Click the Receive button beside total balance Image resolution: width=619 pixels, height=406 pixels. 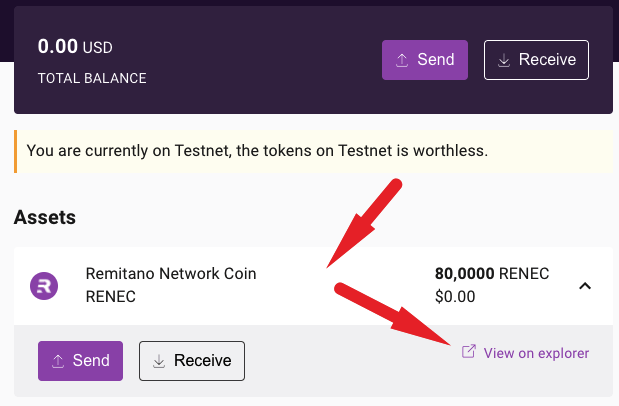tap(536, 60)
